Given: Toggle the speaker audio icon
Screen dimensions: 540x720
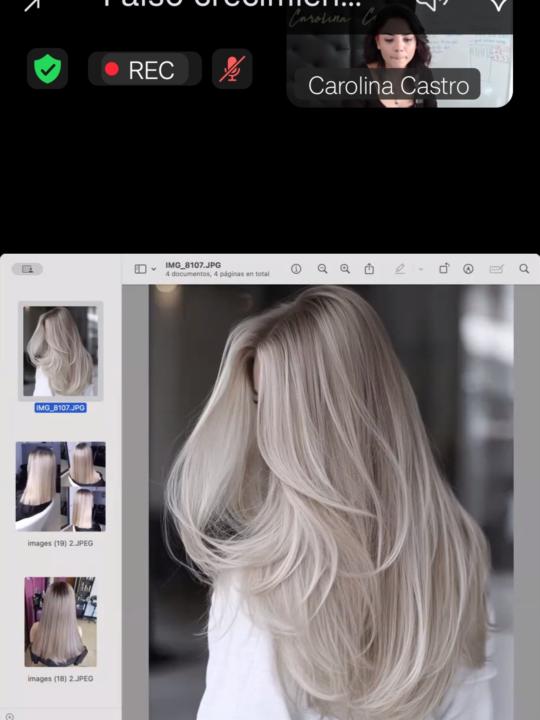Looking at the screenshot, I should tap(432, 5).
